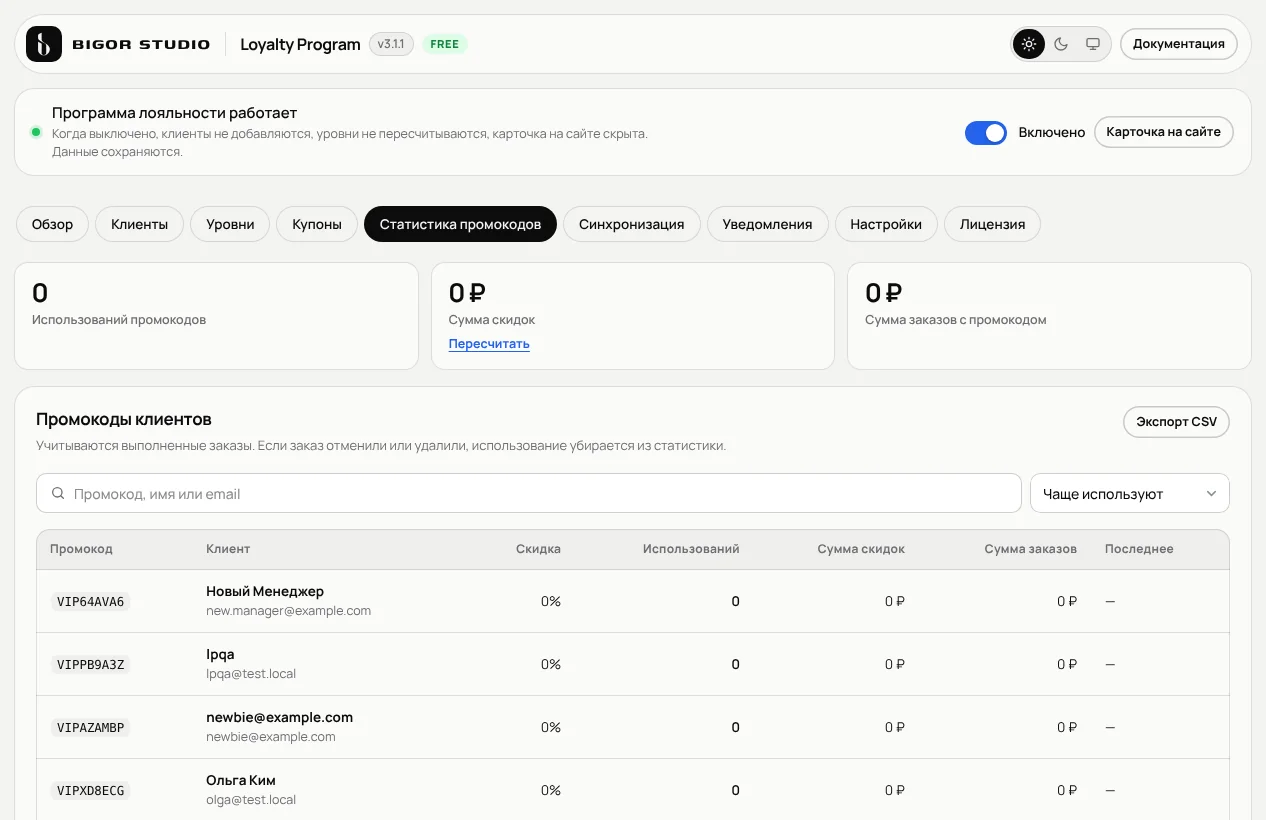Click the Использований column header

pyautogui.click(x=691, y=549)
